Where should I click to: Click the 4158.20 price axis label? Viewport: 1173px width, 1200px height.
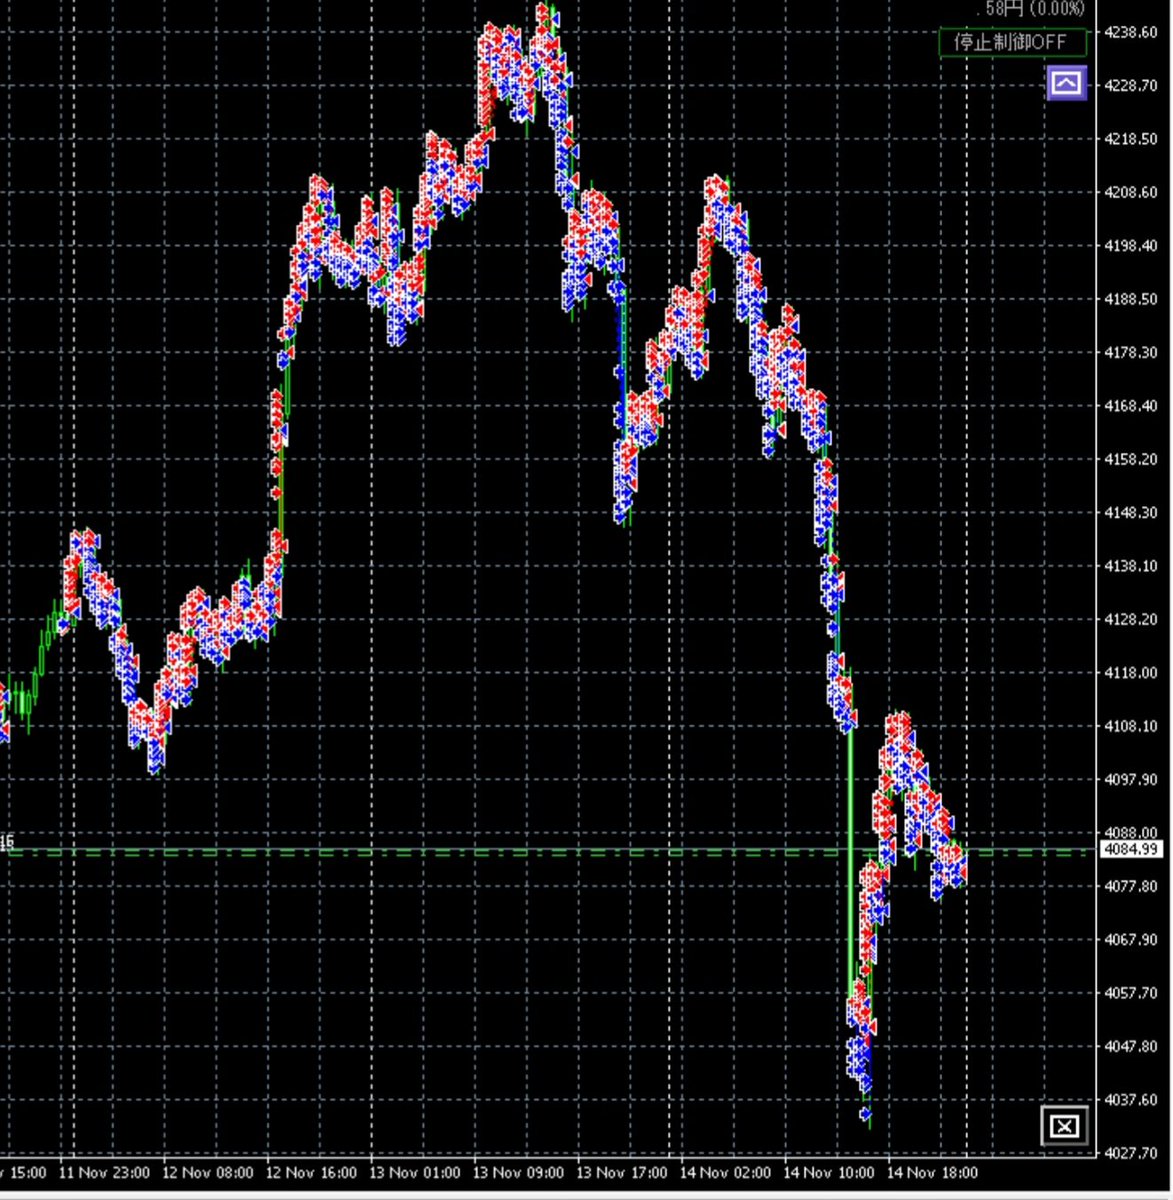(1131, 459)
